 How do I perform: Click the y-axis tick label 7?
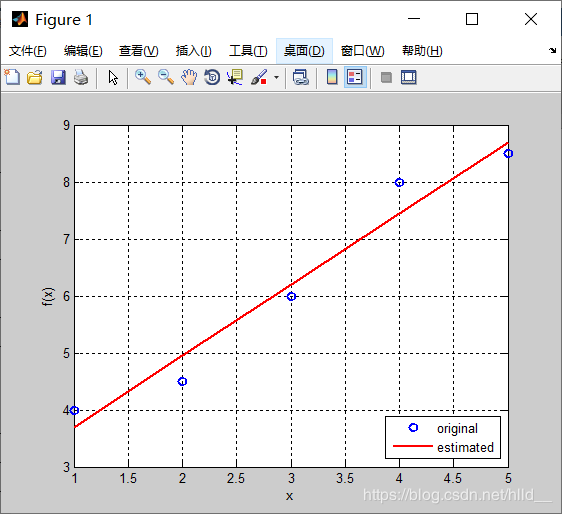(x=67, y=239)
